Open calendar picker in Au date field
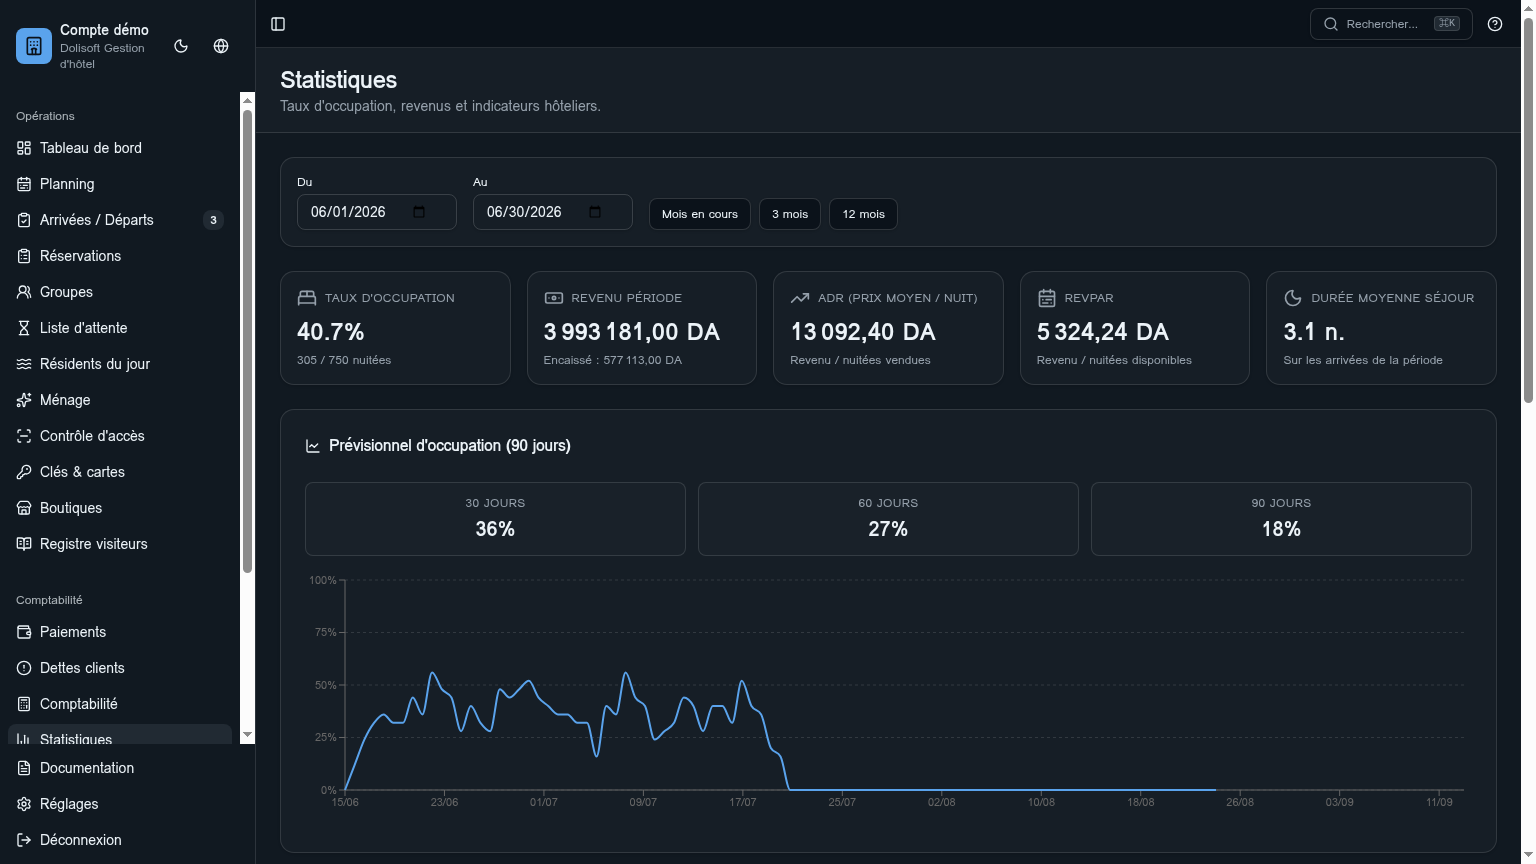 (595, 212)
